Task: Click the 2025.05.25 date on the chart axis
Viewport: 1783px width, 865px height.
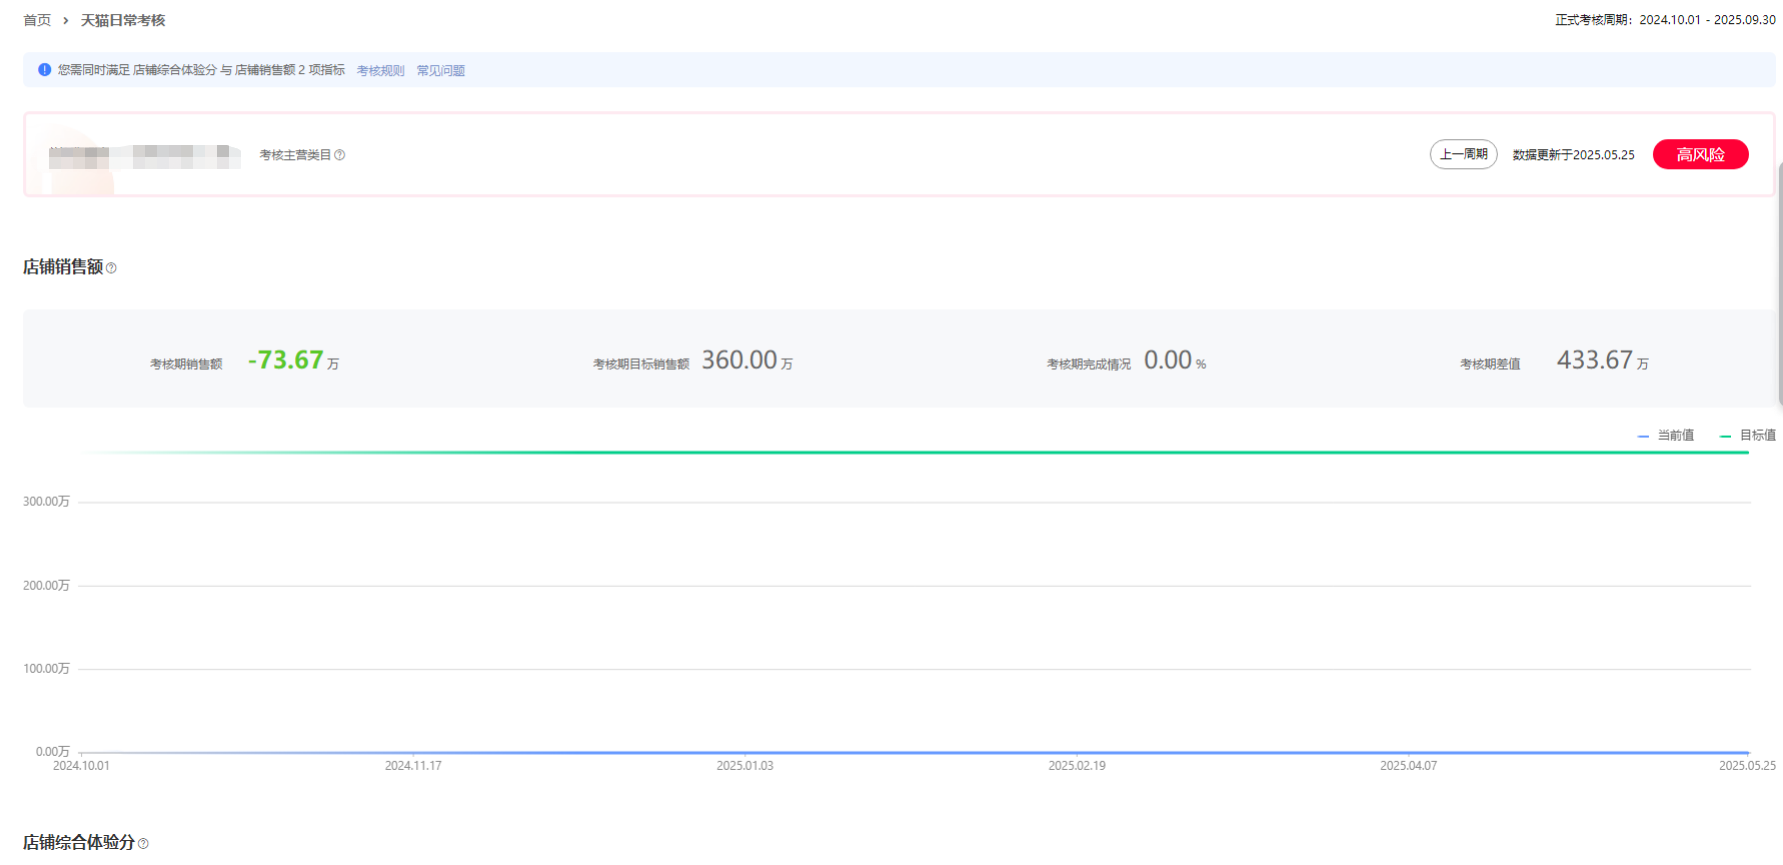Action: [x=1746, y=766]
